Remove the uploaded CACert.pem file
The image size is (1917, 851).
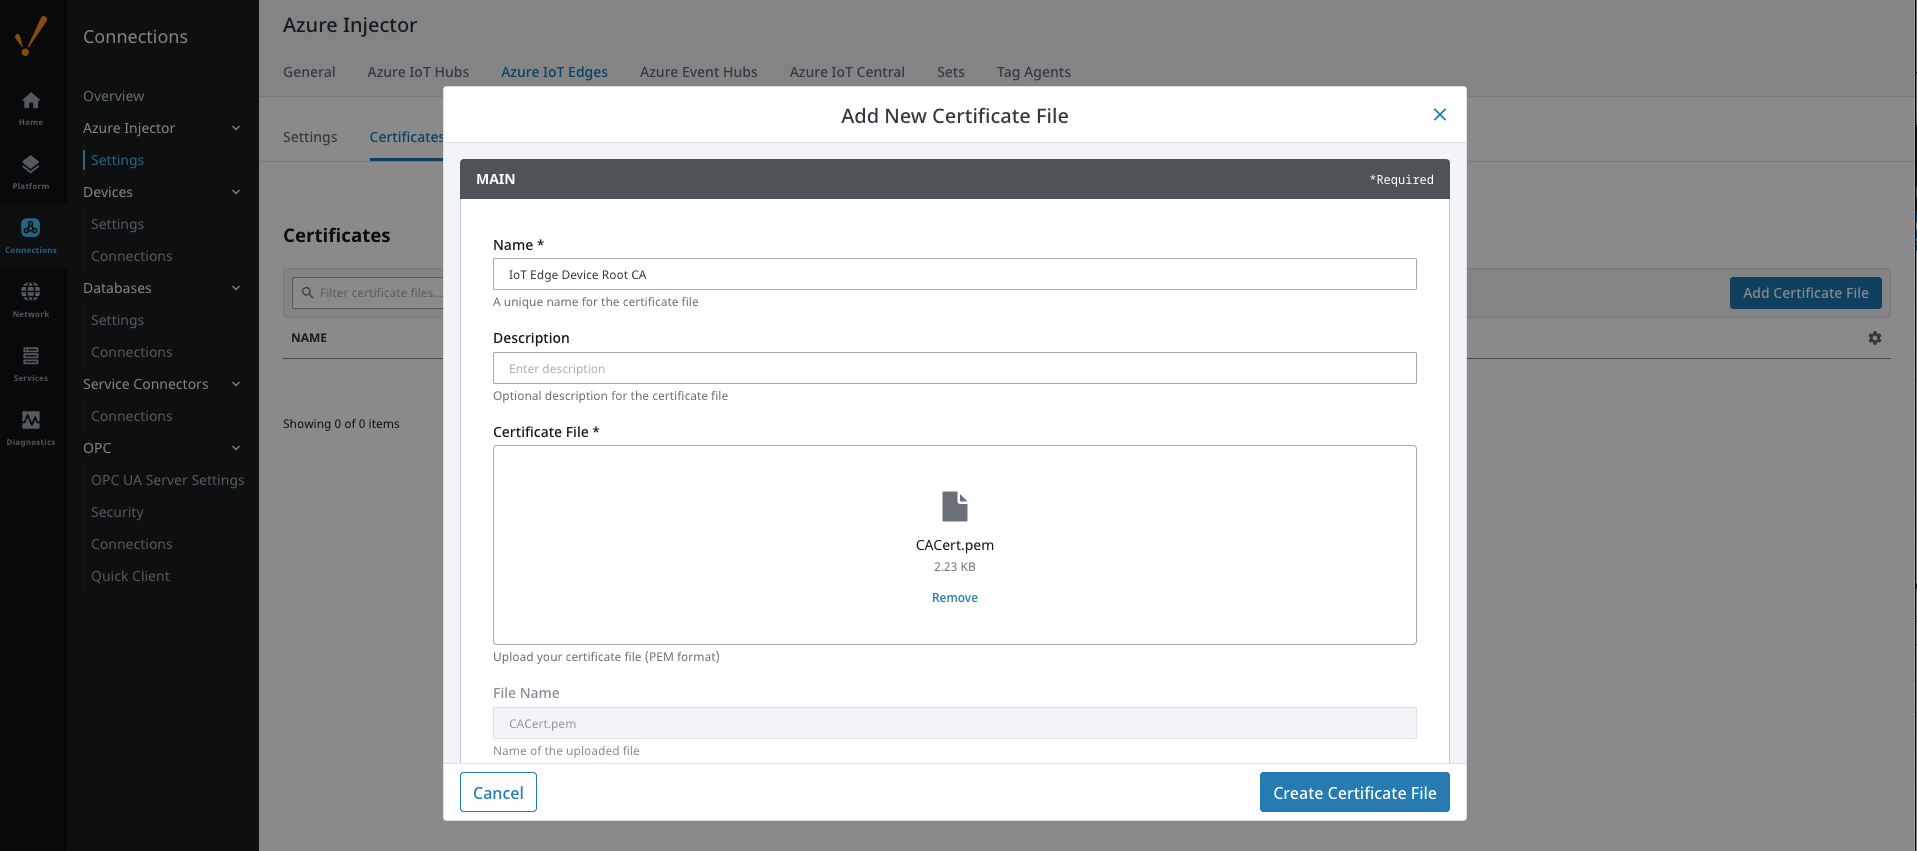[954, 598]
